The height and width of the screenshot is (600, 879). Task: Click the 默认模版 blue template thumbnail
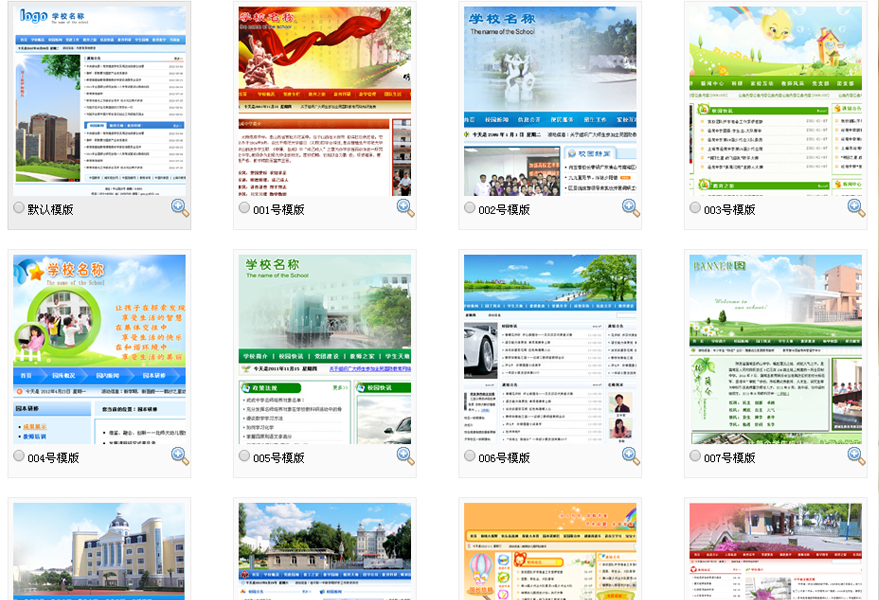tap(99, 100)
